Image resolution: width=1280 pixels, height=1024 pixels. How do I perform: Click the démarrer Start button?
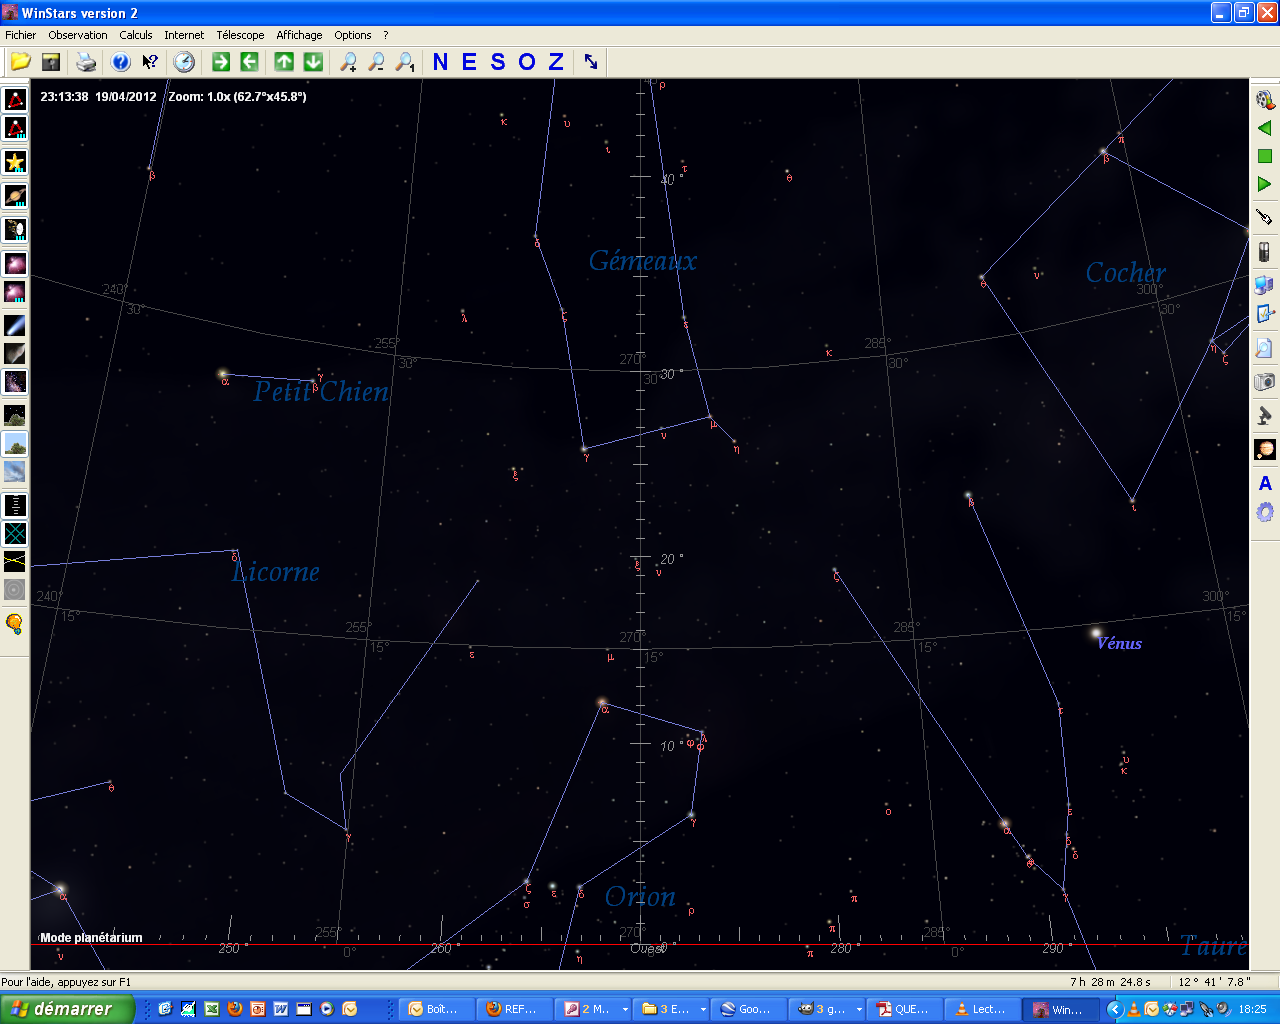[x=67, y=1009]
